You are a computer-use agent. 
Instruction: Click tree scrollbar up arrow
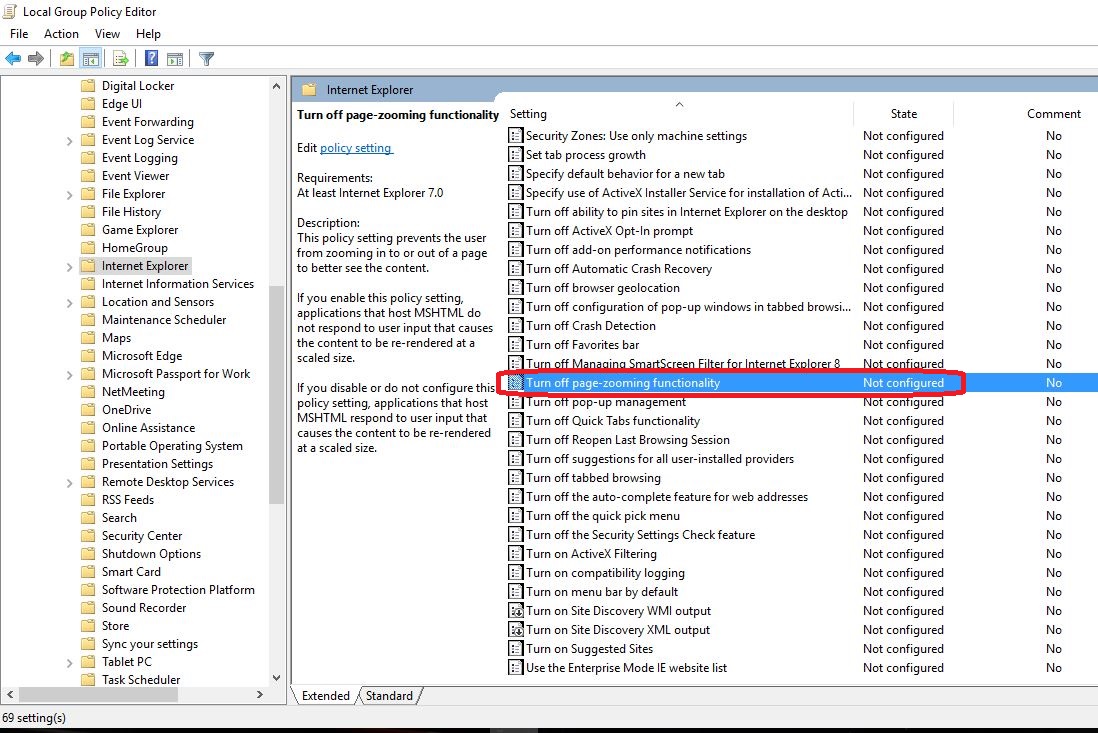coord(276,87)
